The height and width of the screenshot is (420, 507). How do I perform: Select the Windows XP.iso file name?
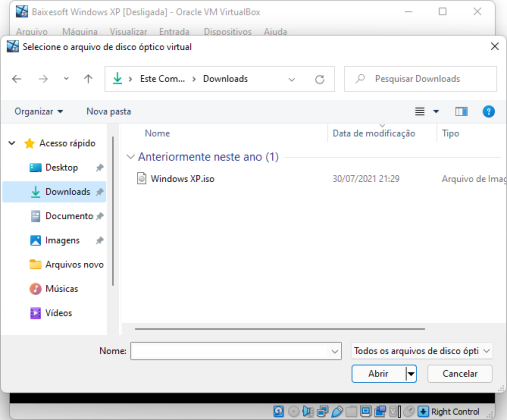[x=182, y=179]
